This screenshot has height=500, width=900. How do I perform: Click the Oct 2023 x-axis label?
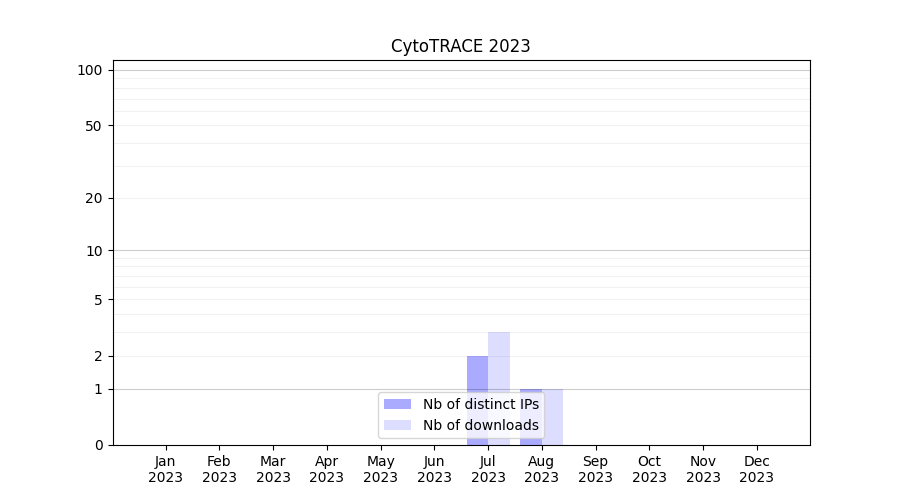(649, 469)
